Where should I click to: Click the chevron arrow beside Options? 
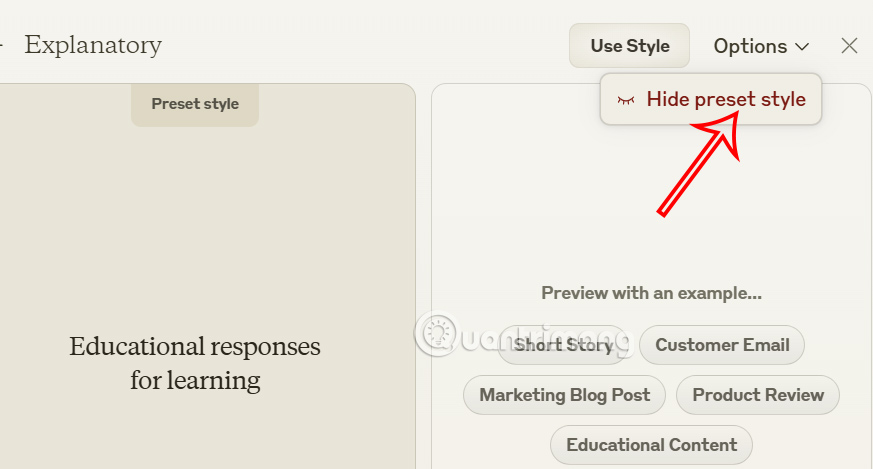tap(802, 47)
